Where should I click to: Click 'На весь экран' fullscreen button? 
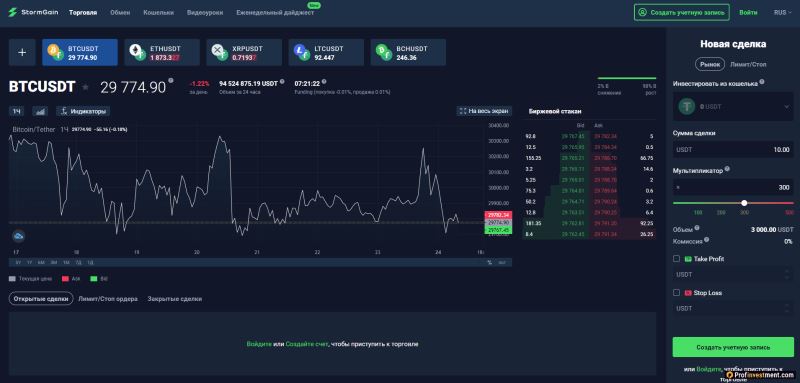[484, 111]
